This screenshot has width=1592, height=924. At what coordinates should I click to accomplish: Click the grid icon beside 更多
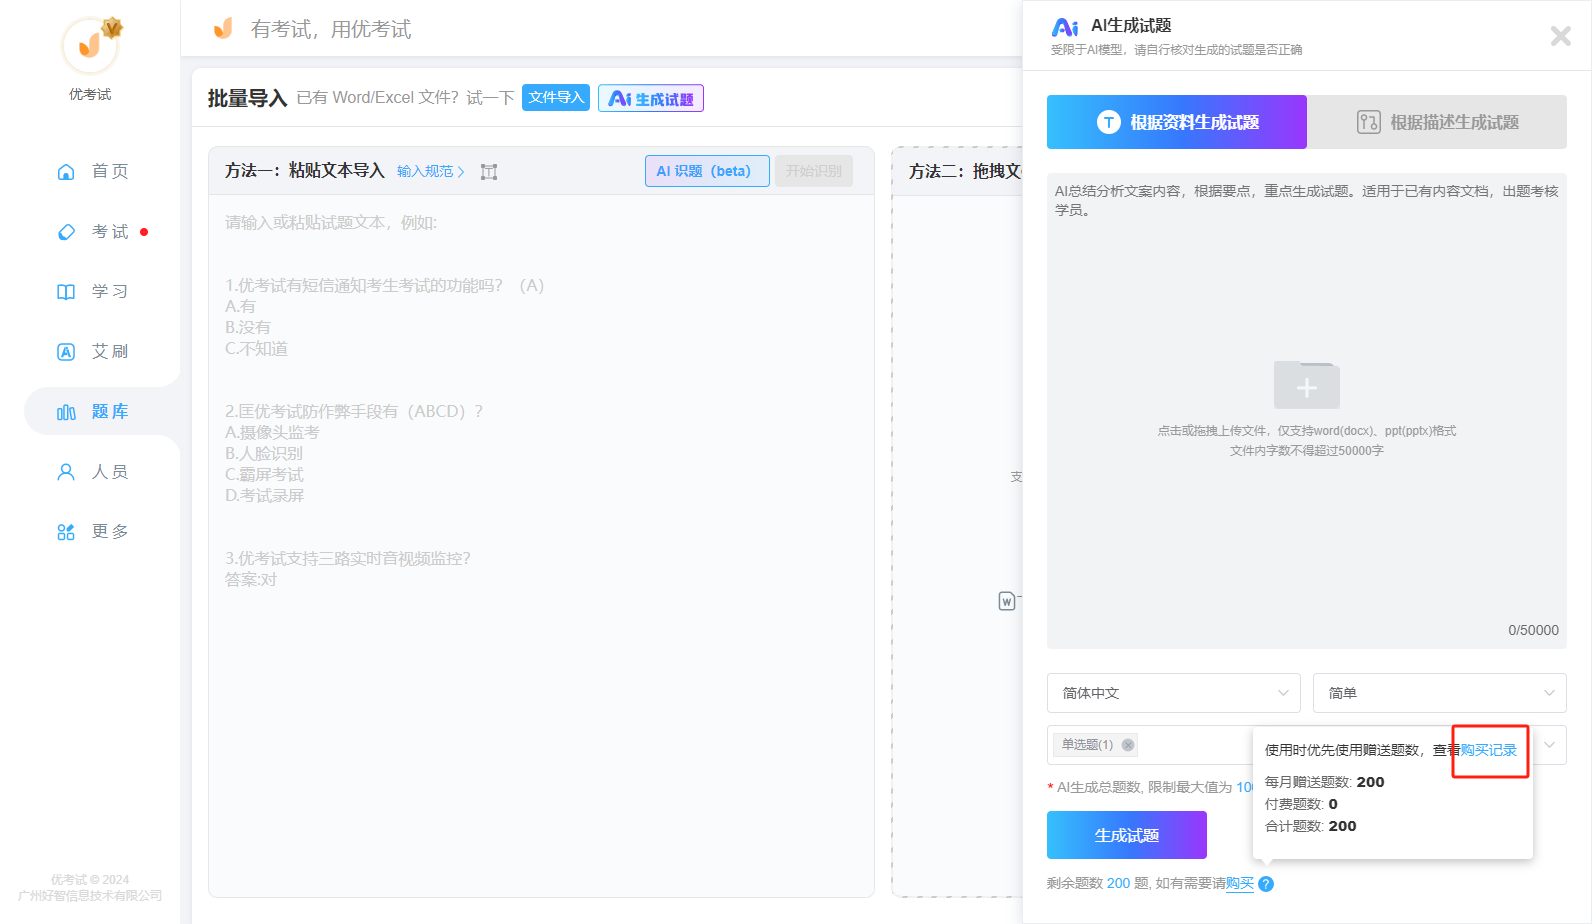[x=66, y=532]
